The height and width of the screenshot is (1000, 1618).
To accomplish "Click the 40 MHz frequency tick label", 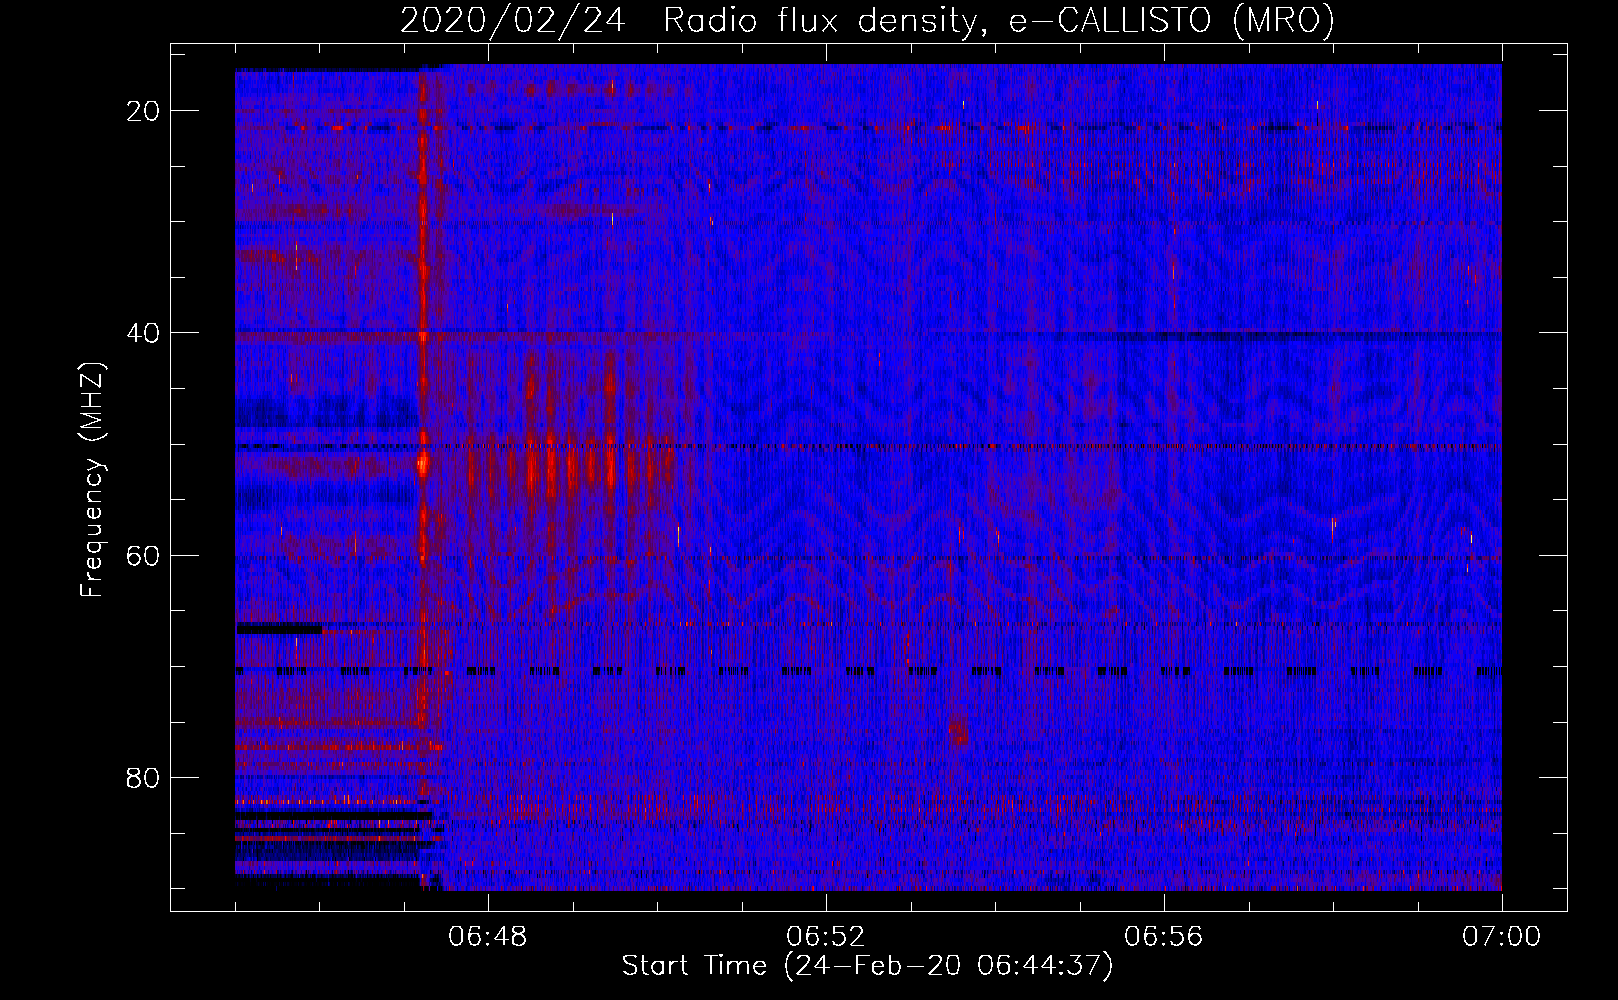I will (x=143, y=333).
